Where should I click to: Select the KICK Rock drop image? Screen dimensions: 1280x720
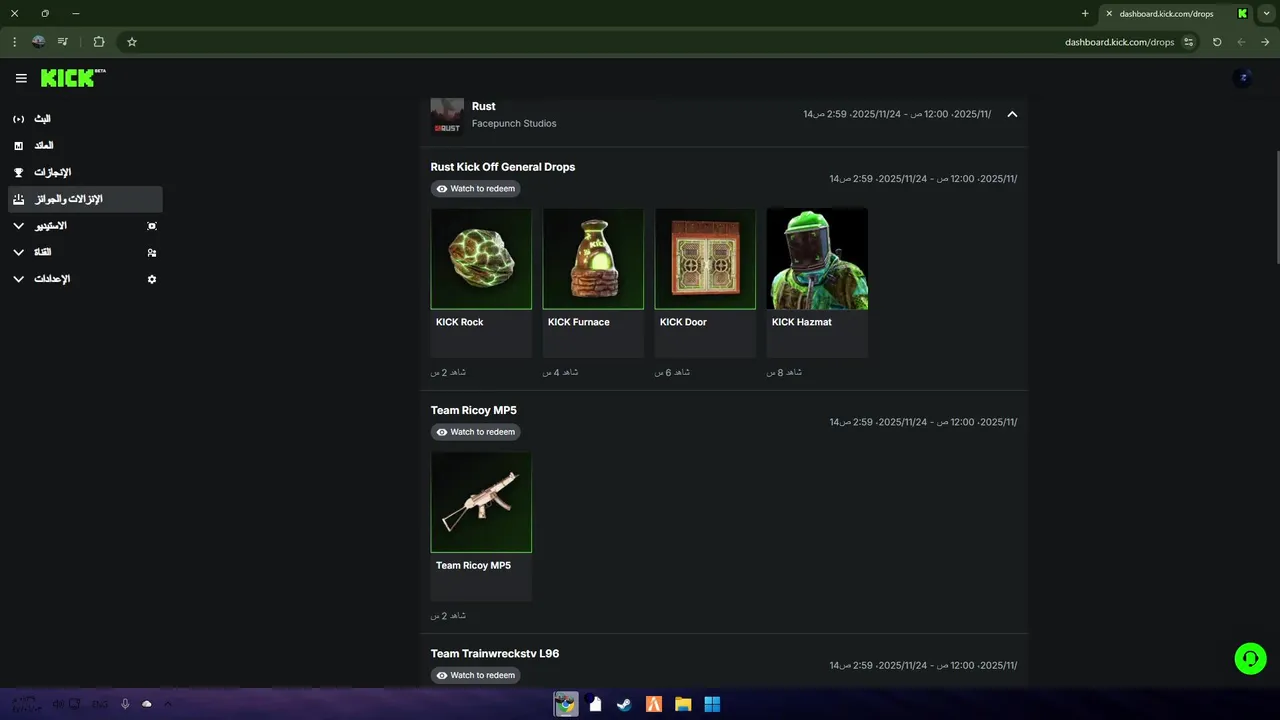pyautogui.click(x=481, y=259)
